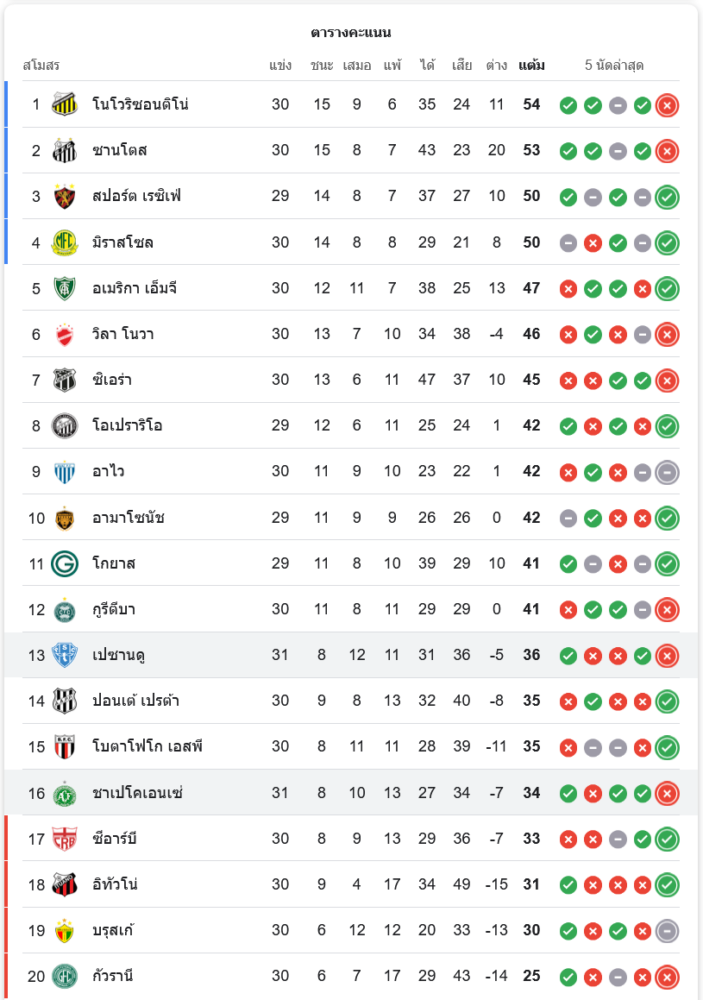Click the Goiás green G logo
The image size is (703, 1000).
[65, 564]
